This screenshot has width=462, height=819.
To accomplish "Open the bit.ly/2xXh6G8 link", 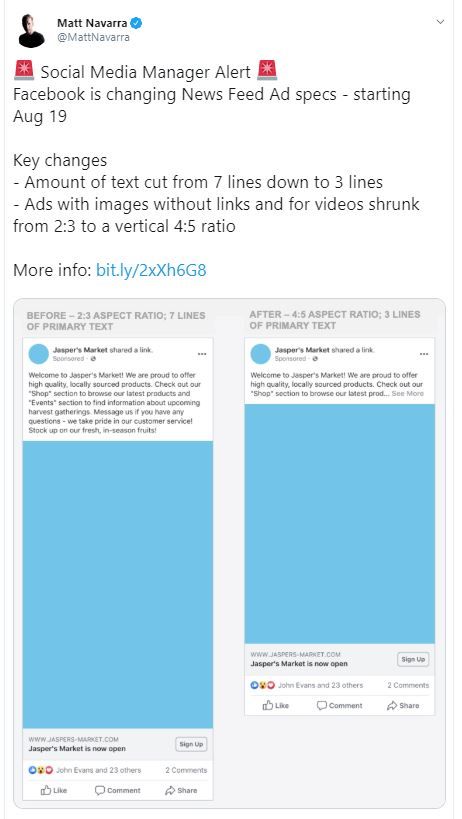I will [x=151, y=270].
